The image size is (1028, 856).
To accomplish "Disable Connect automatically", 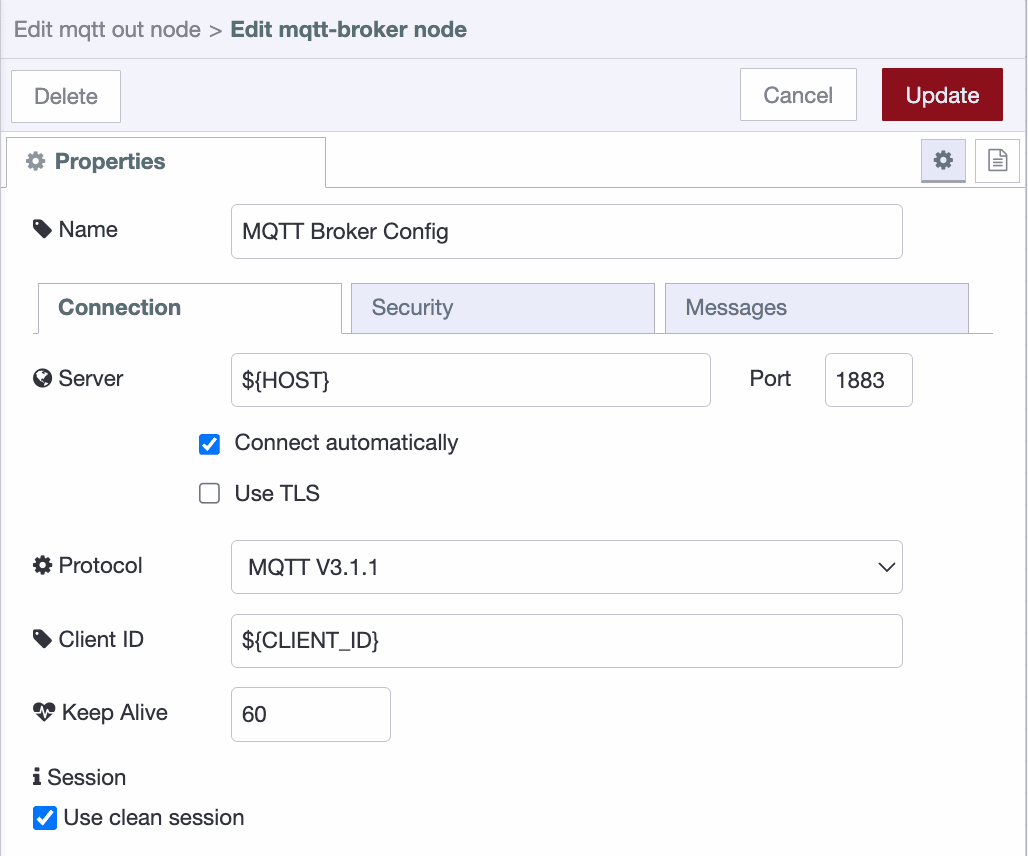I will click(209, 443).
